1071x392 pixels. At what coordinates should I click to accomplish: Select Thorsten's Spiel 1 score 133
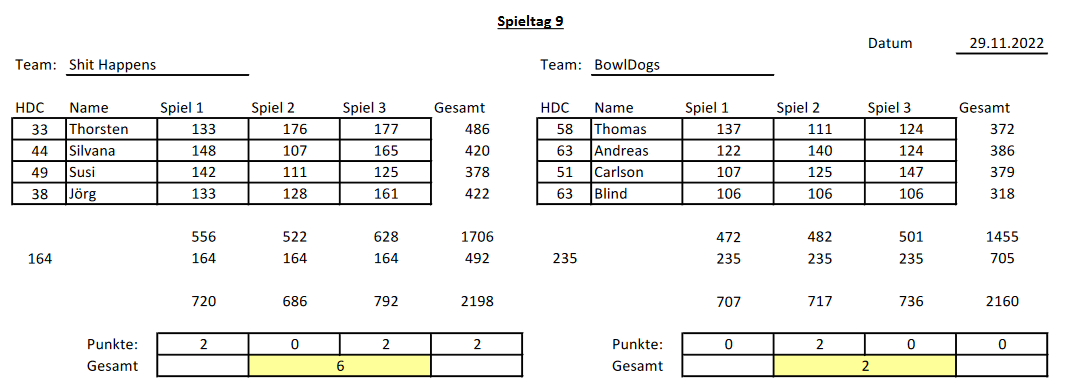coord(203,129)
